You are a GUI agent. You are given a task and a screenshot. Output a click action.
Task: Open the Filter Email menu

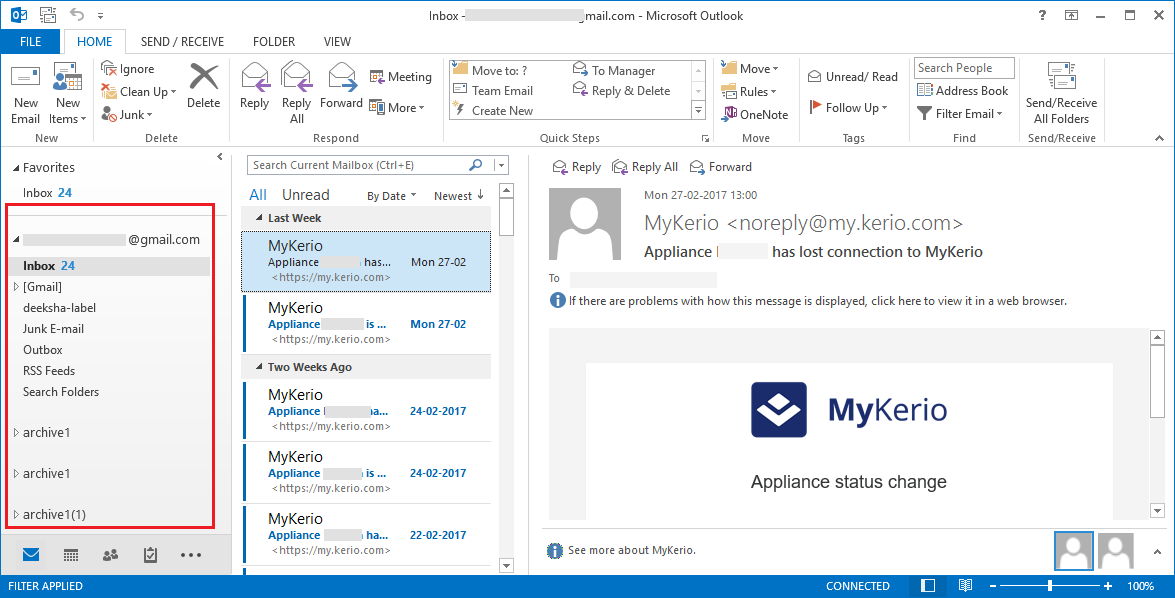(x=960, y=114)
